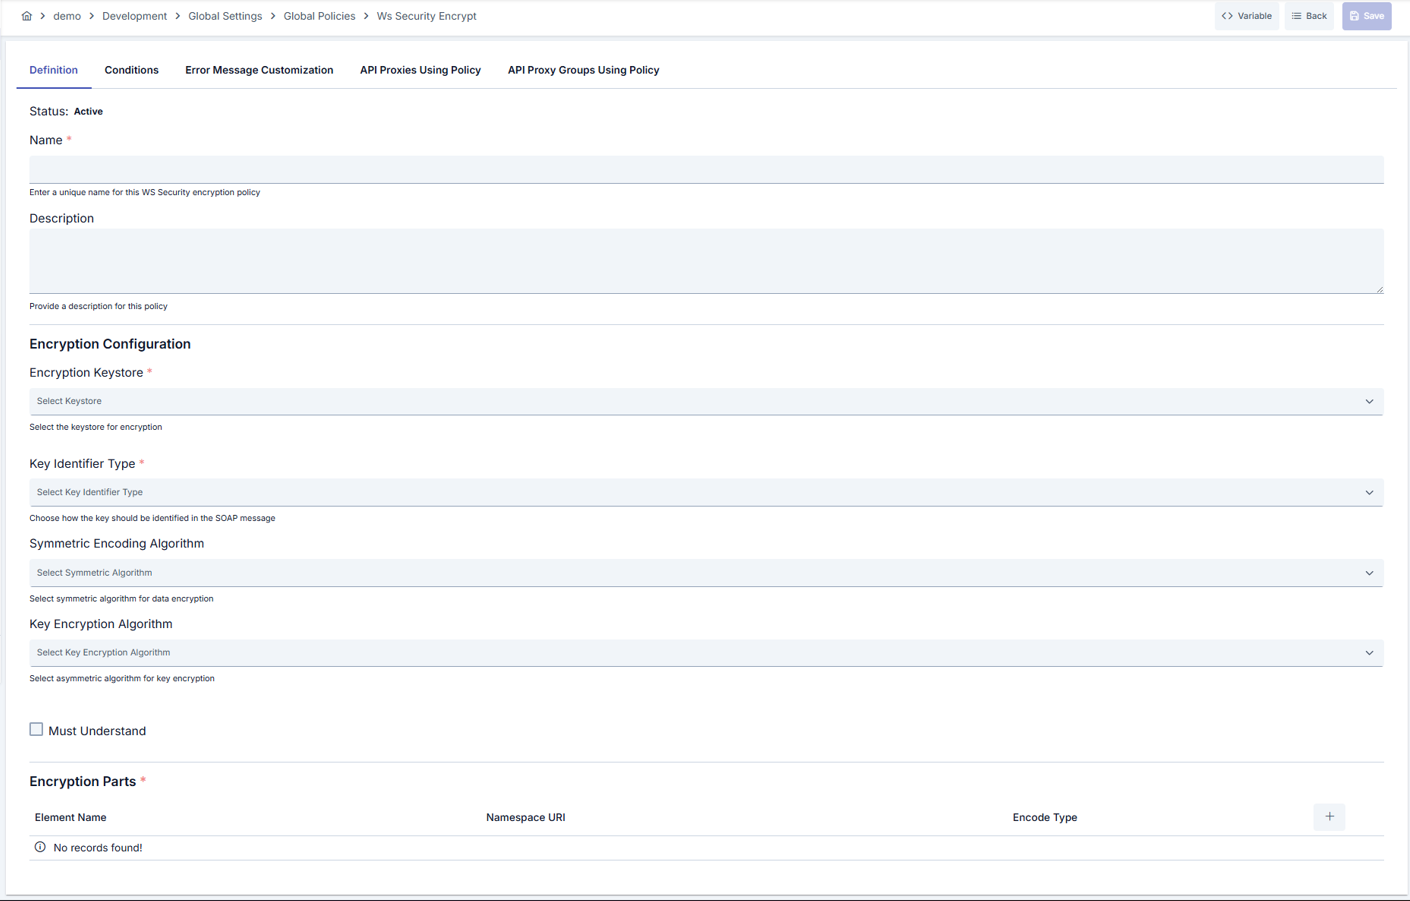Click into the Name input field
The width and height of the screenshot is (1410, 901).
click(706, 169)
